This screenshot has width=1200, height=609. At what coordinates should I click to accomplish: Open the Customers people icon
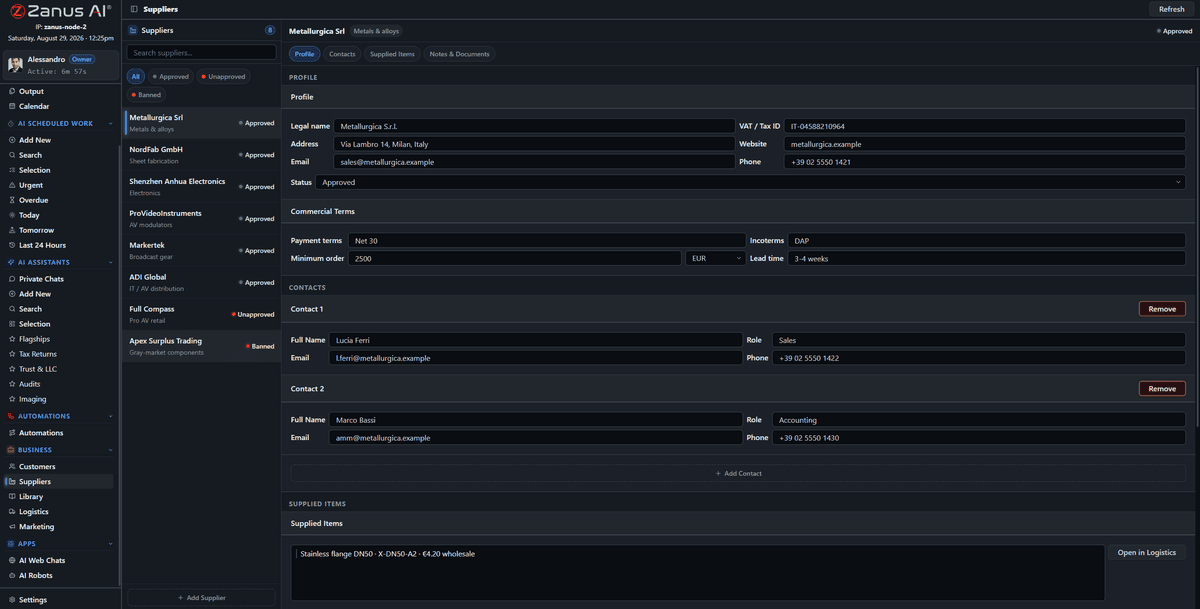coord(12,467)
